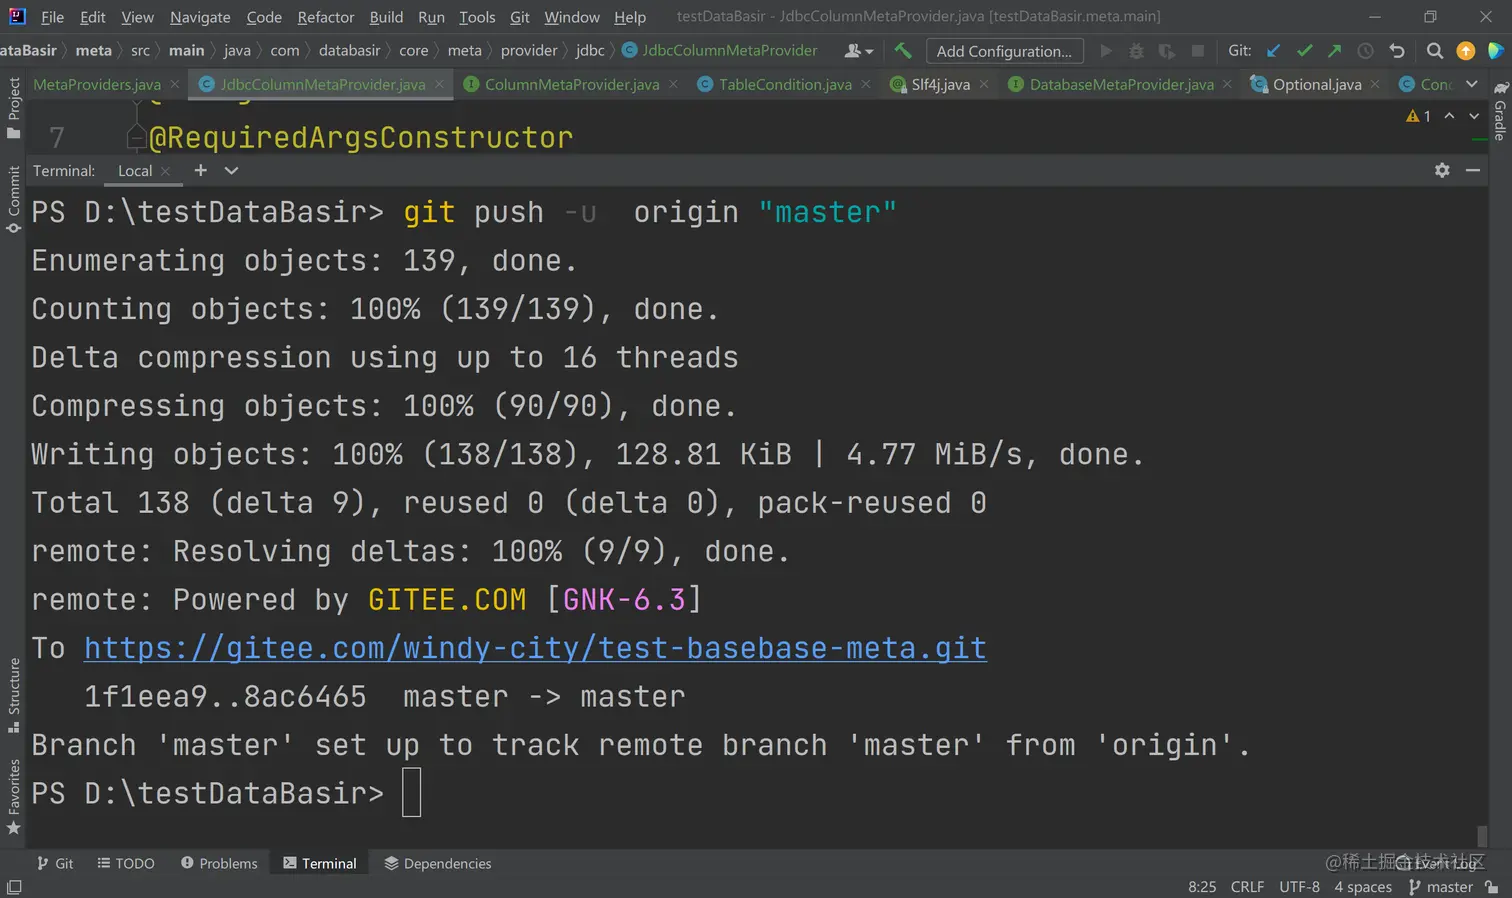1512x898 pixels.
Task: Click the colorful JetBrains icon at toolbar end
Action: [1496, 51]
